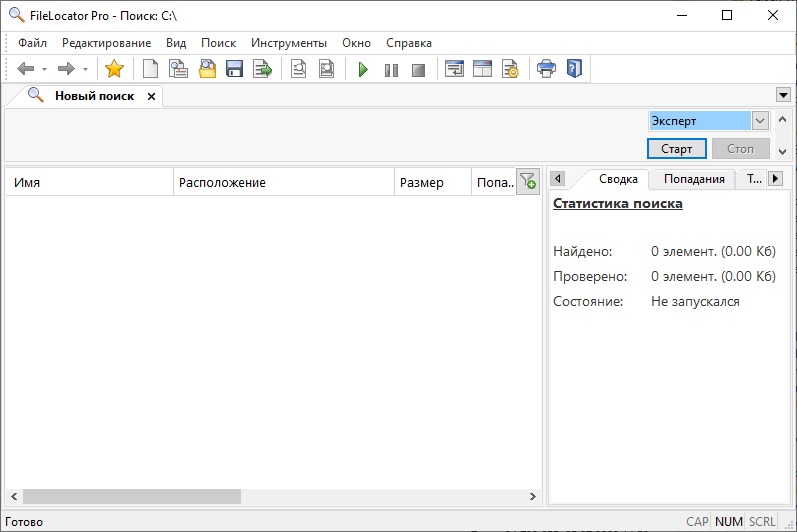Expand the Эксперт mode combo box

pyautogui.click(x=760, y=121)
